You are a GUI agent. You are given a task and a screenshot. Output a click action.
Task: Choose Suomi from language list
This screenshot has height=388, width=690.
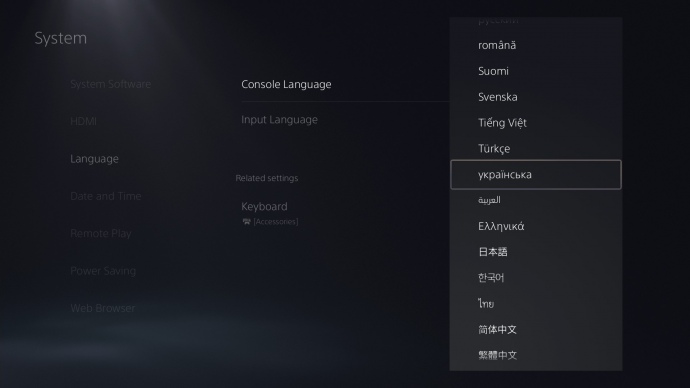point(536,71)
